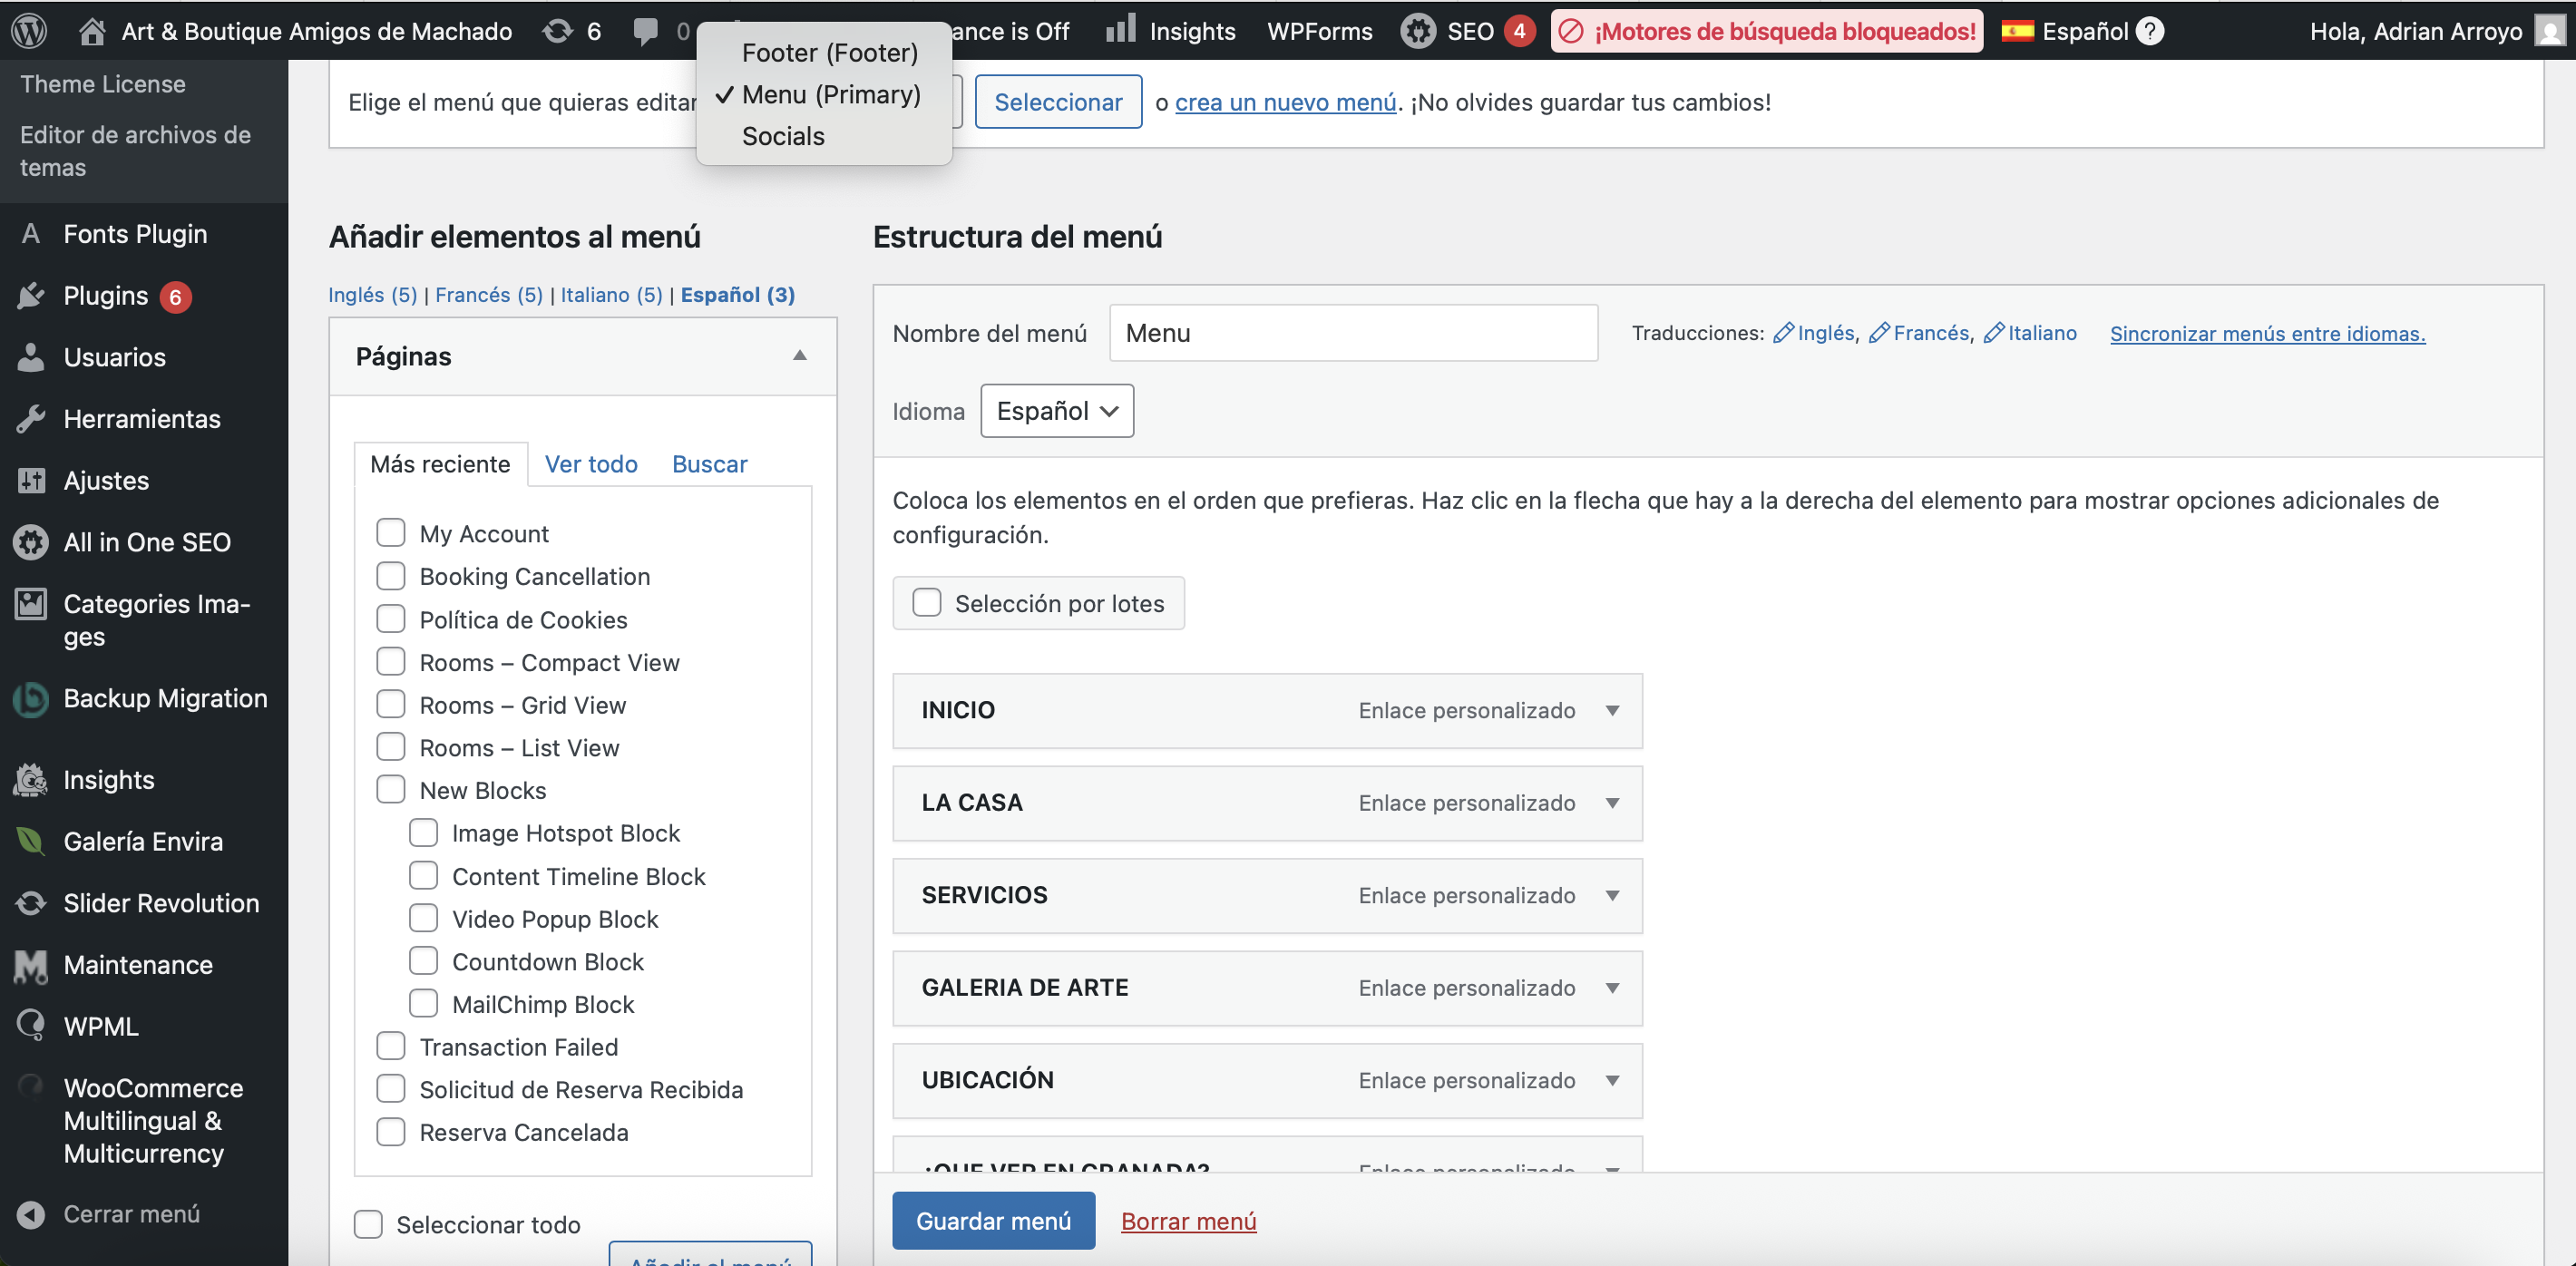The image size is (2576, 1266).
Task: Open Editor de archivos de temas
Action: 135,151
